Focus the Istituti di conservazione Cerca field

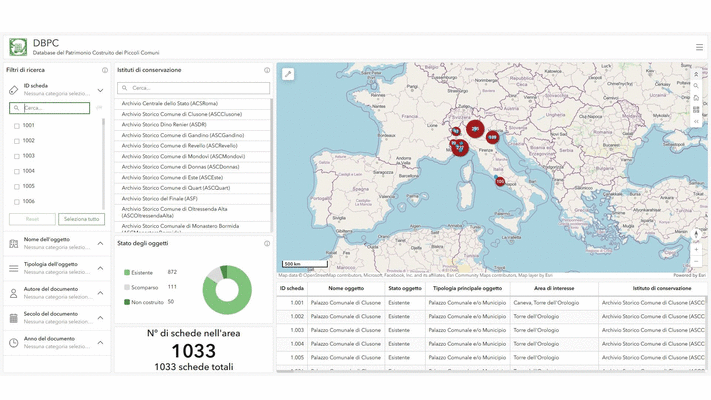click(x=194, y=88)
